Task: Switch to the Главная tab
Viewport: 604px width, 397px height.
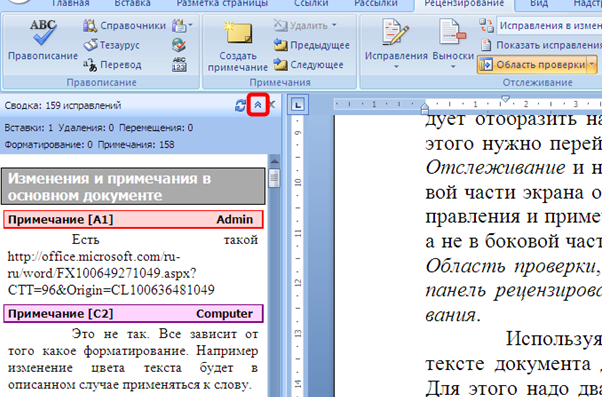Action: [70, 3]
